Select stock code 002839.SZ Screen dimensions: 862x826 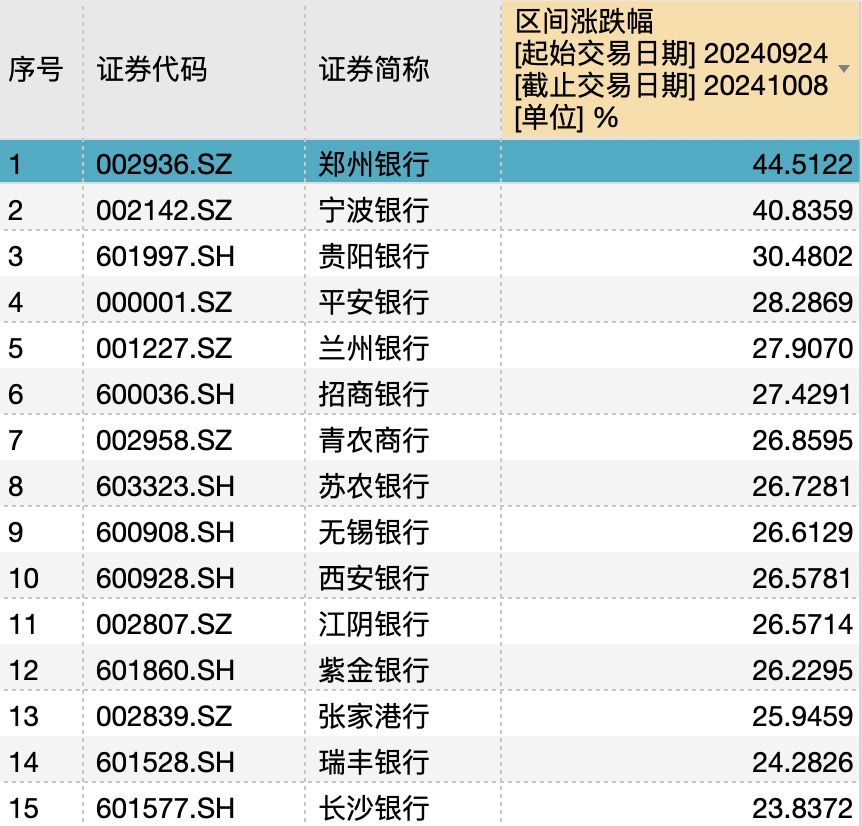(x=164, y=716)
